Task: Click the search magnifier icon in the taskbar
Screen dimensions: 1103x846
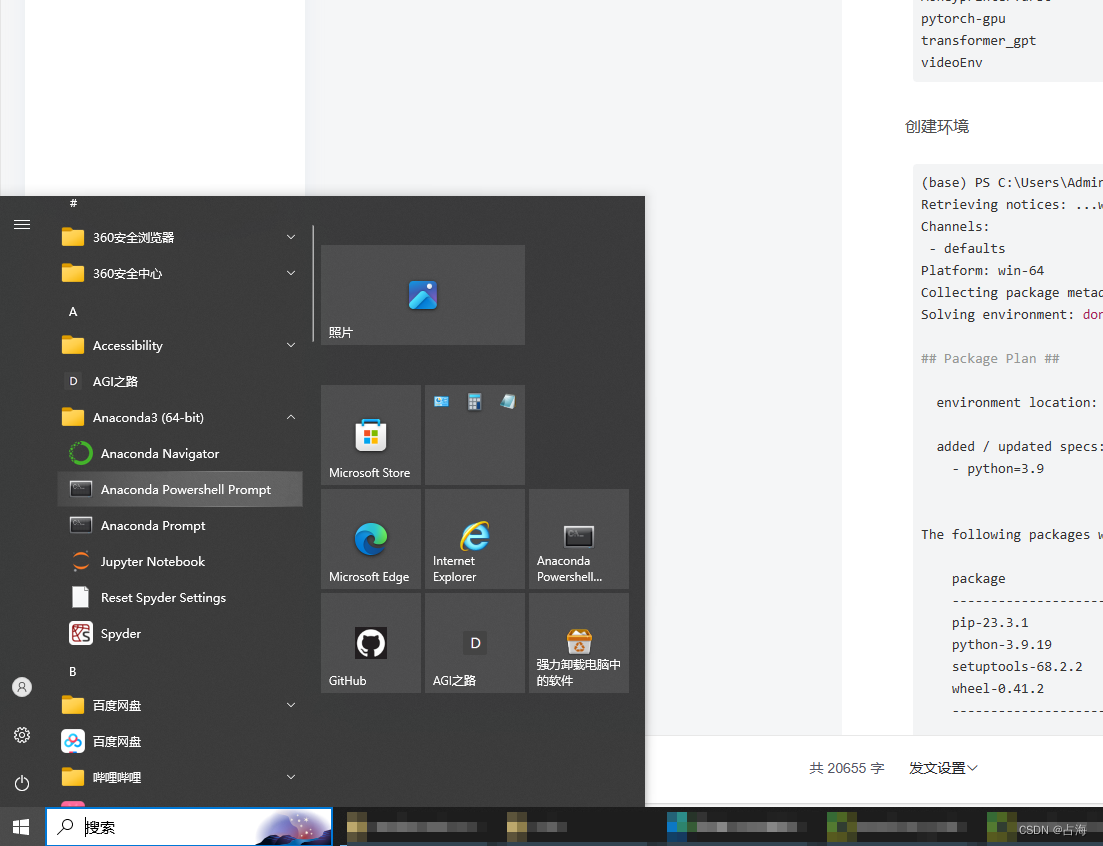Action: [x=65, y=826]
